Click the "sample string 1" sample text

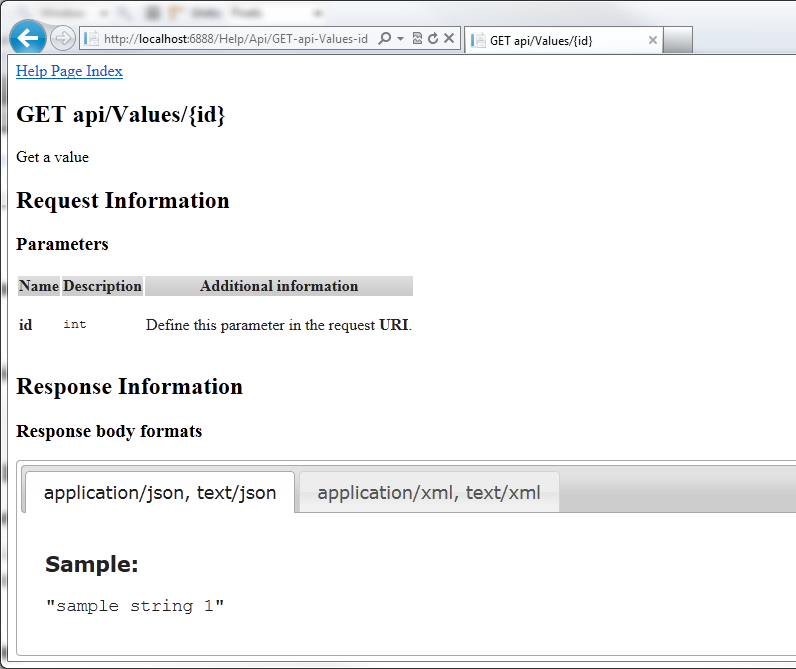(135, 606)
